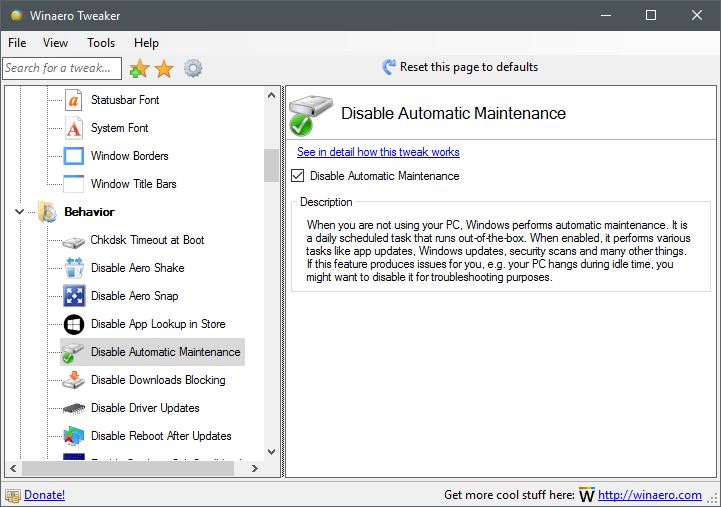
Task: Click the Winaero W logo in status bar
Action: point(587,495)
